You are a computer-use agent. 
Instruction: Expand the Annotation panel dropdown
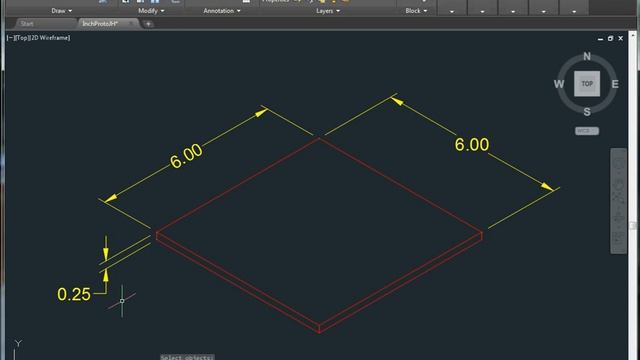[222, 11]
